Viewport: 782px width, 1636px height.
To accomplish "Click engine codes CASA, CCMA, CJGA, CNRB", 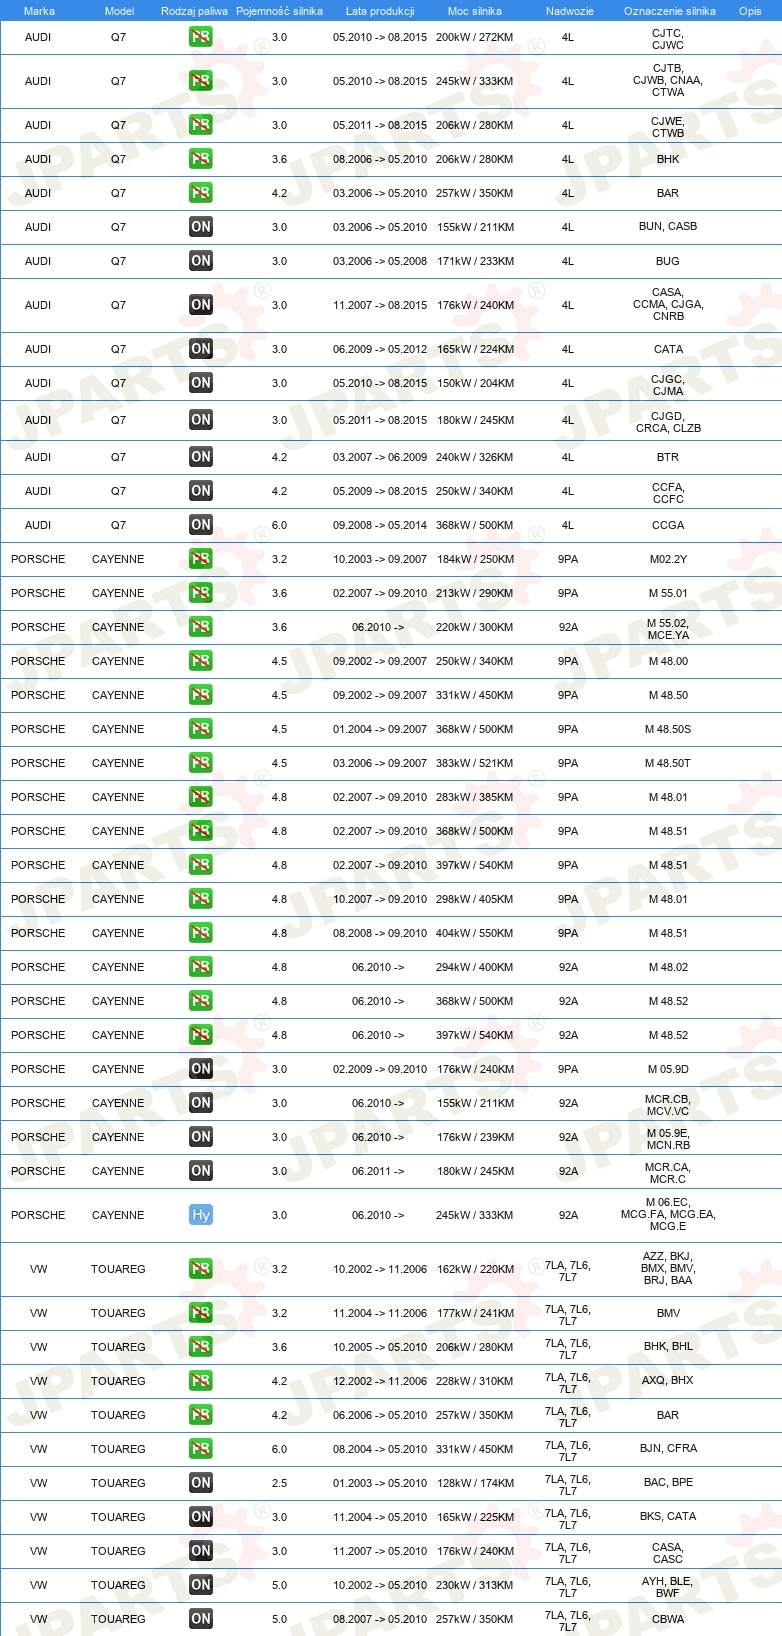I will click(x=668, y=304).
